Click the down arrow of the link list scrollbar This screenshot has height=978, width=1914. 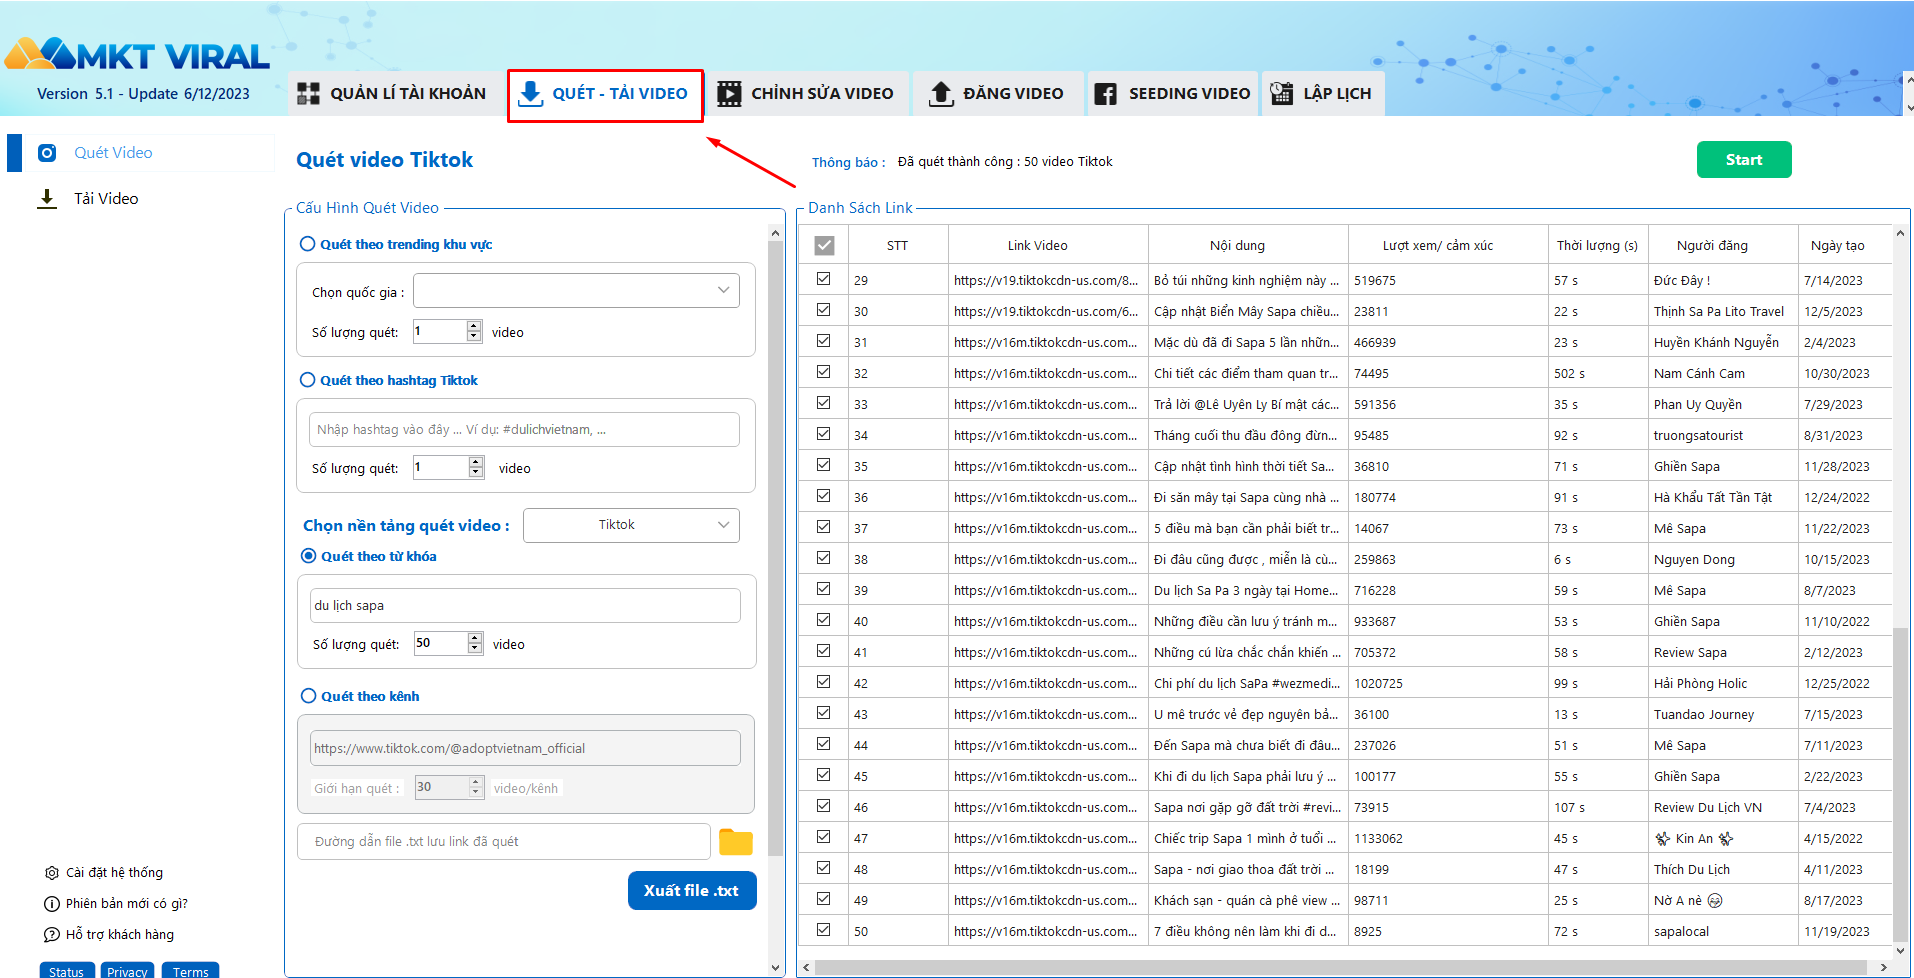1901,951
